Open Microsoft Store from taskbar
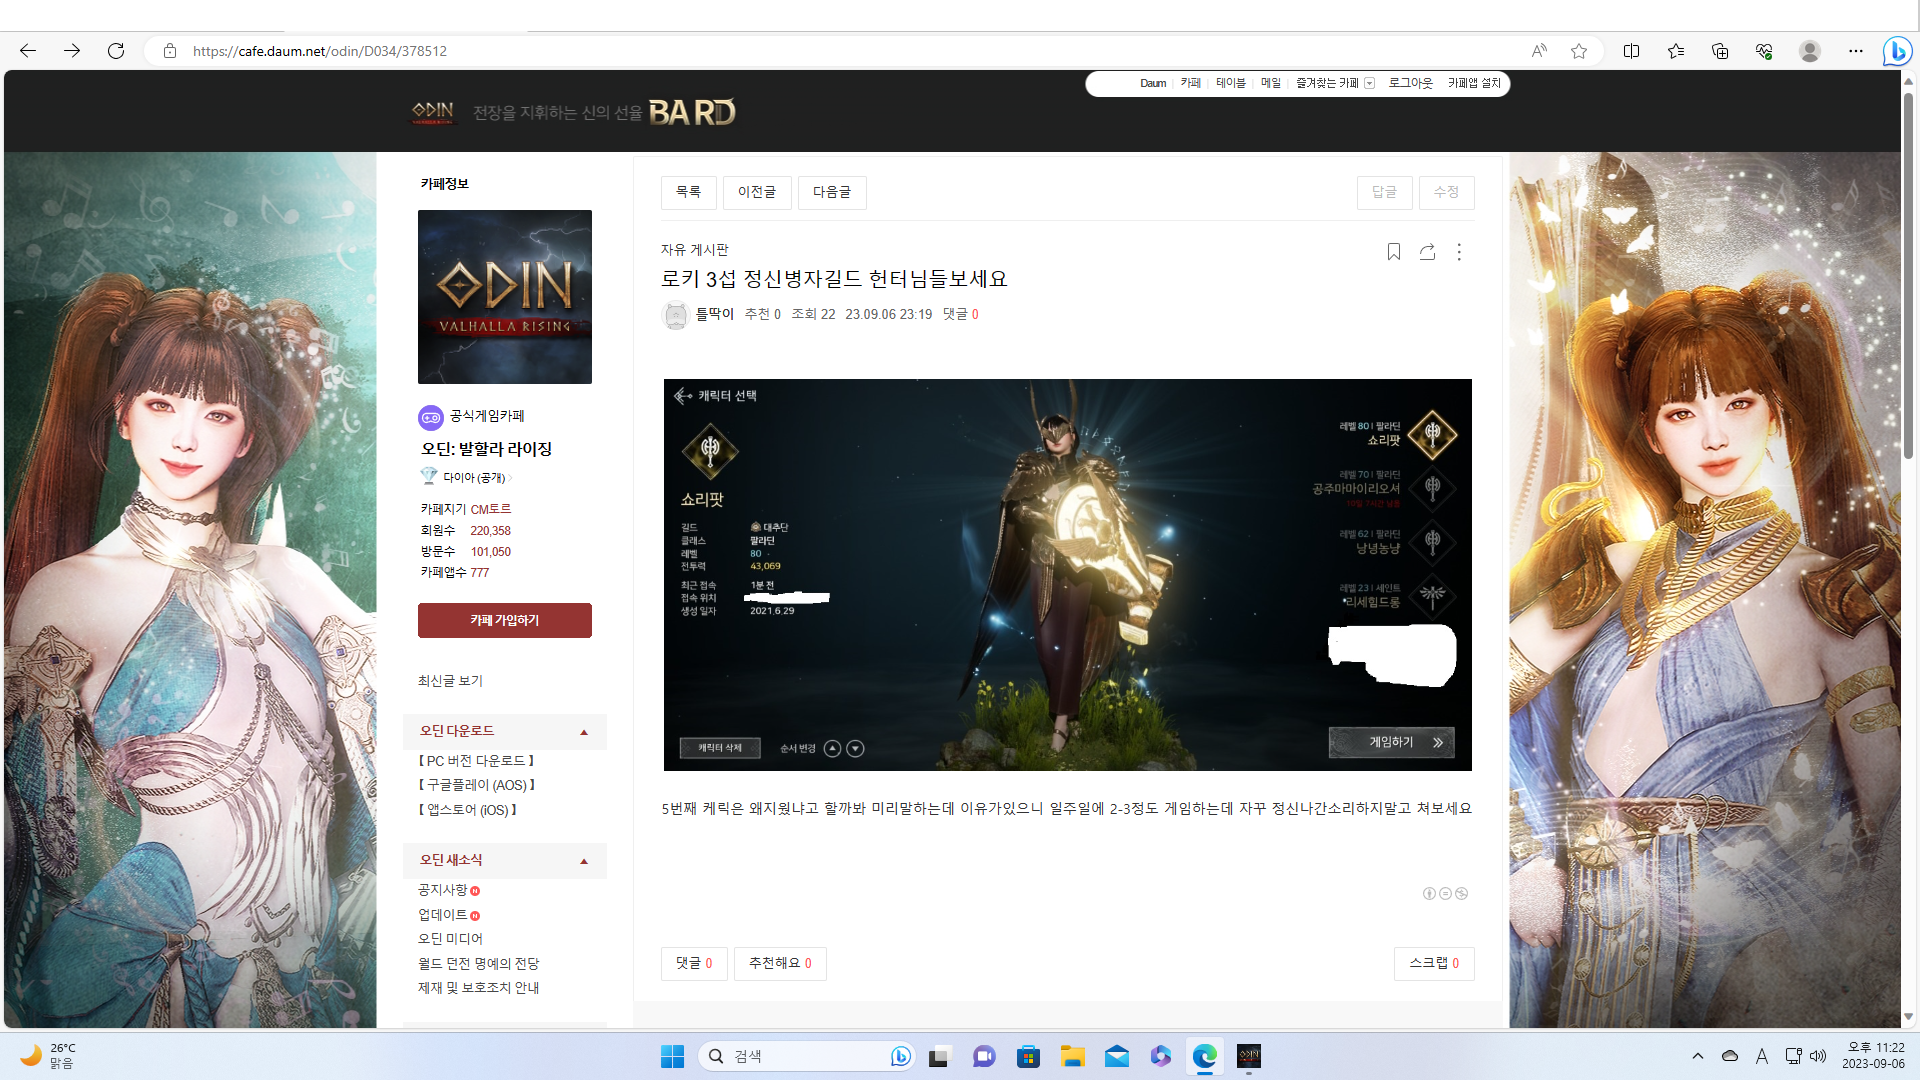This screenshot has height=1080, width=1920. click(1028, 1056)
